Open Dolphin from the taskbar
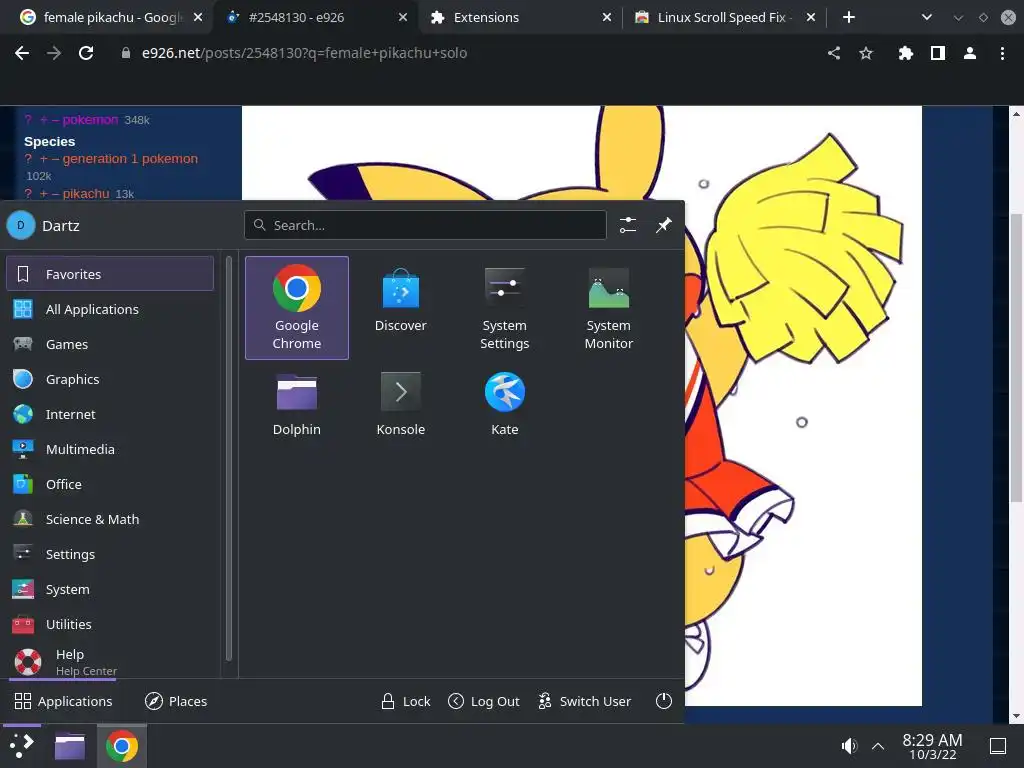This screenshot has height=768, width=1024. pyautogui.click(x=70, y=746)
